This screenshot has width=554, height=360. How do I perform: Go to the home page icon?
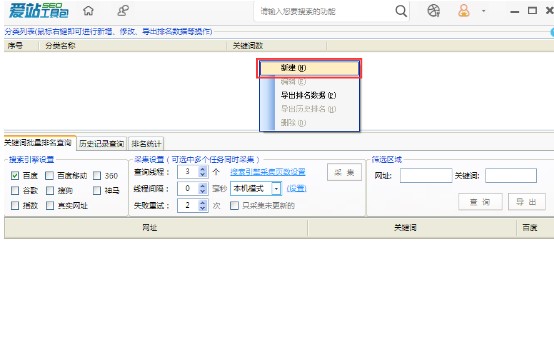pos(88,11)
